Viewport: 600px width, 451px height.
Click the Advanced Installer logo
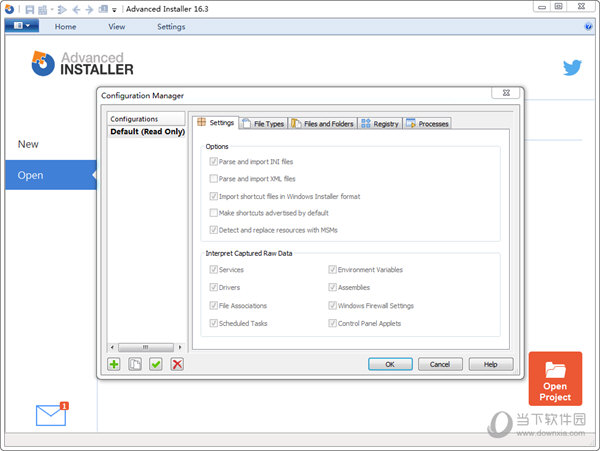(83, 63)
